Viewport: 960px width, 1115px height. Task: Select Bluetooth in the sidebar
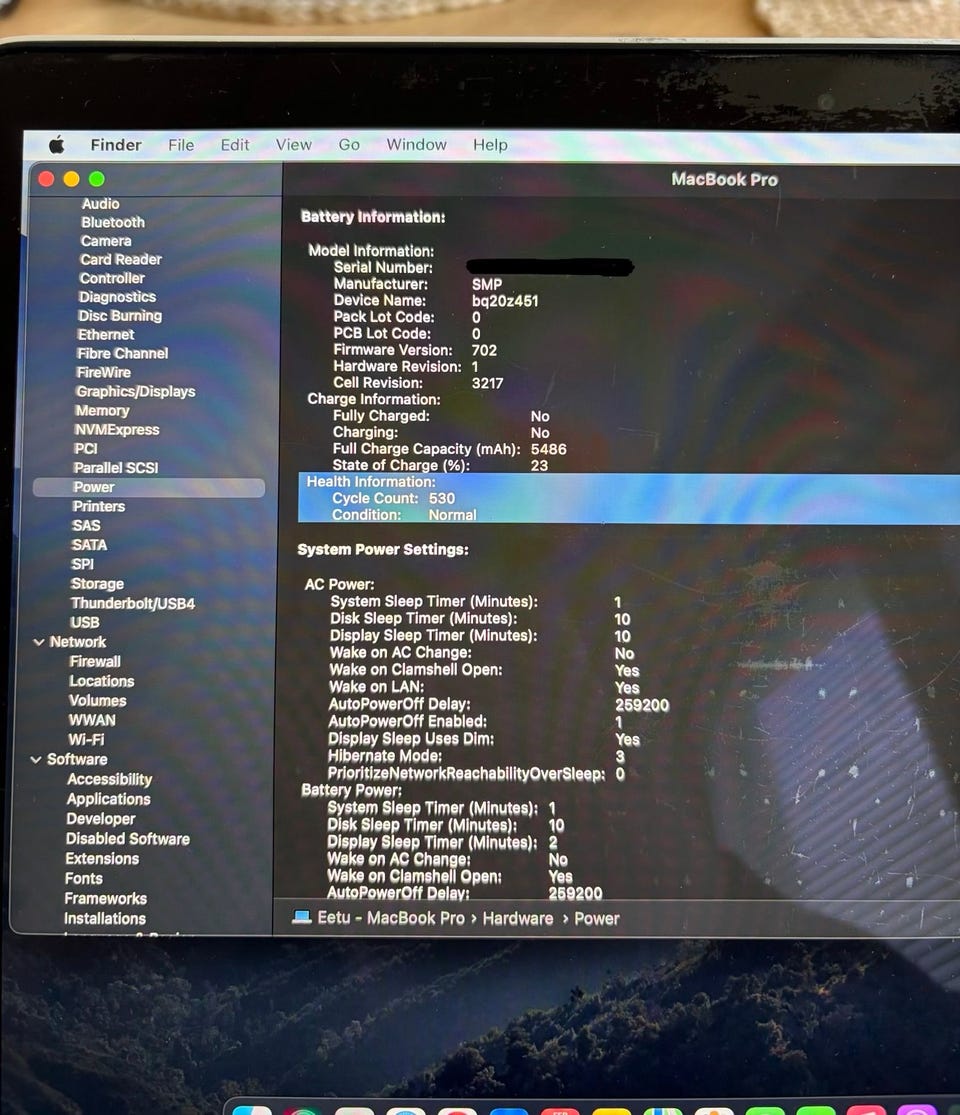[113, 223]
